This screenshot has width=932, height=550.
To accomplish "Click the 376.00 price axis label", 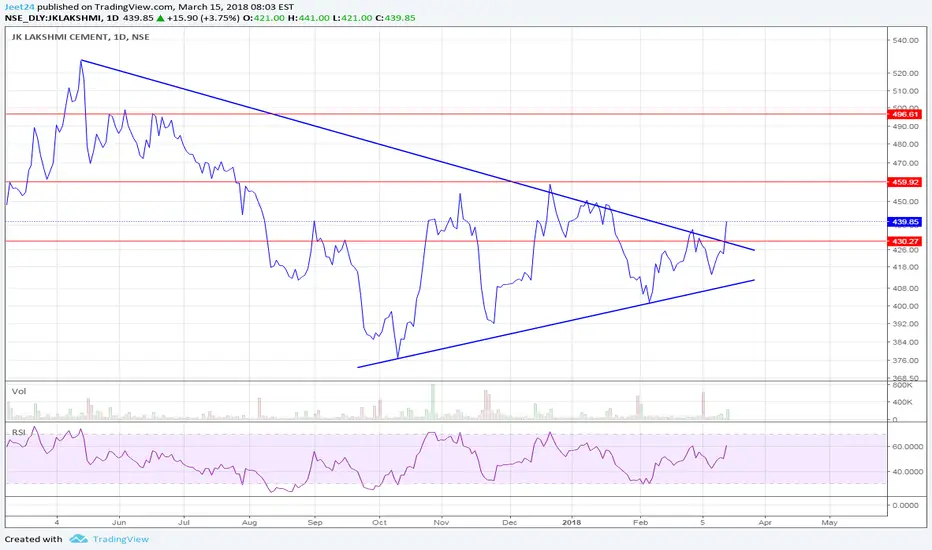I will point(906,360).
